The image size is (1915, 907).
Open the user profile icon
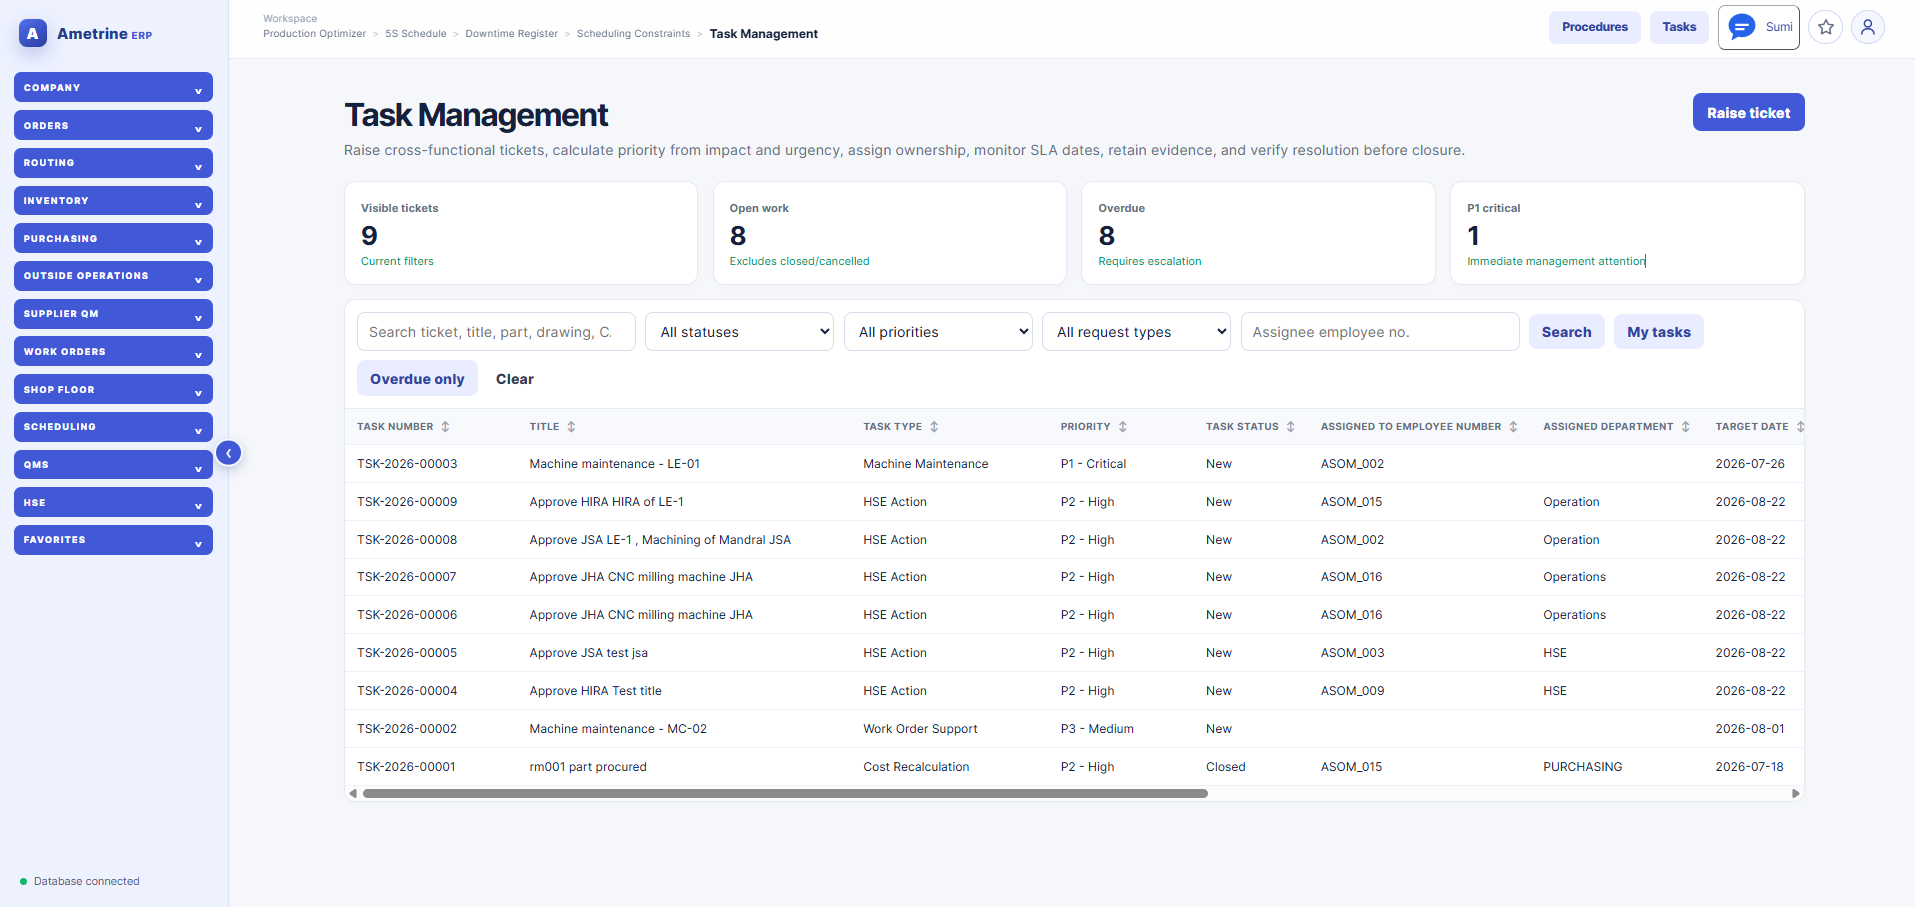click(1868, 27)
